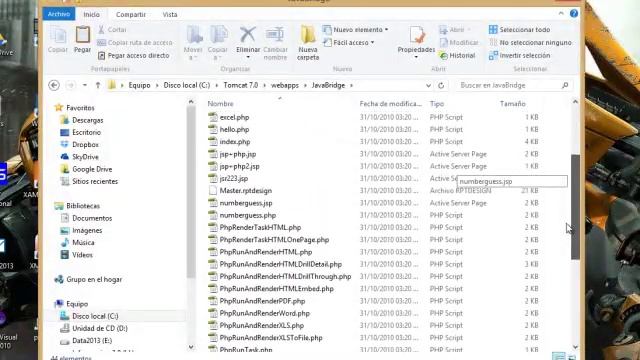
Task: Click Equipo in the address breadcrumb
Action: (x=140, y=85)
